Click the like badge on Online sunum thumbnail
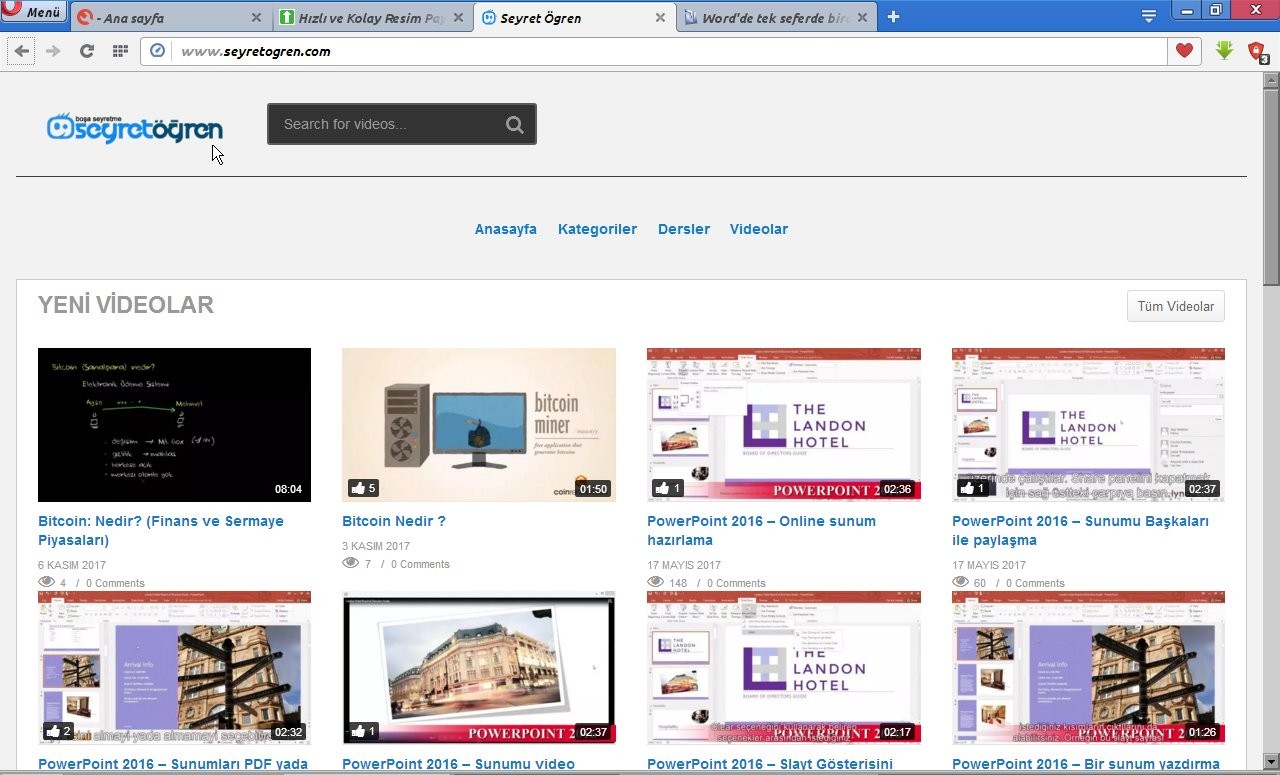 (x=668, y=488)
